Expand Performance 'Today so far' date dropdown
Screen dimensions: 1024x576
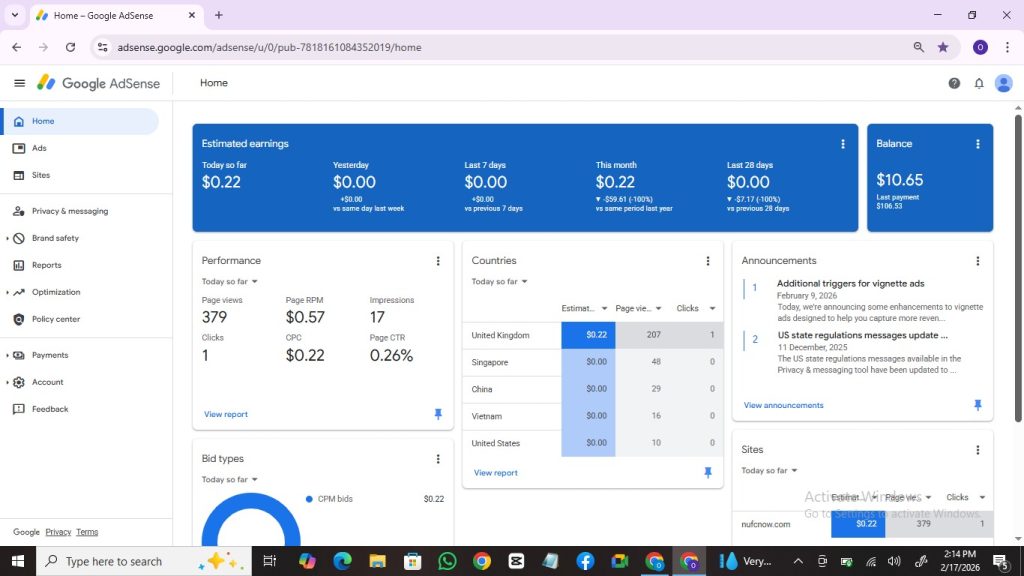coord(230,282)
